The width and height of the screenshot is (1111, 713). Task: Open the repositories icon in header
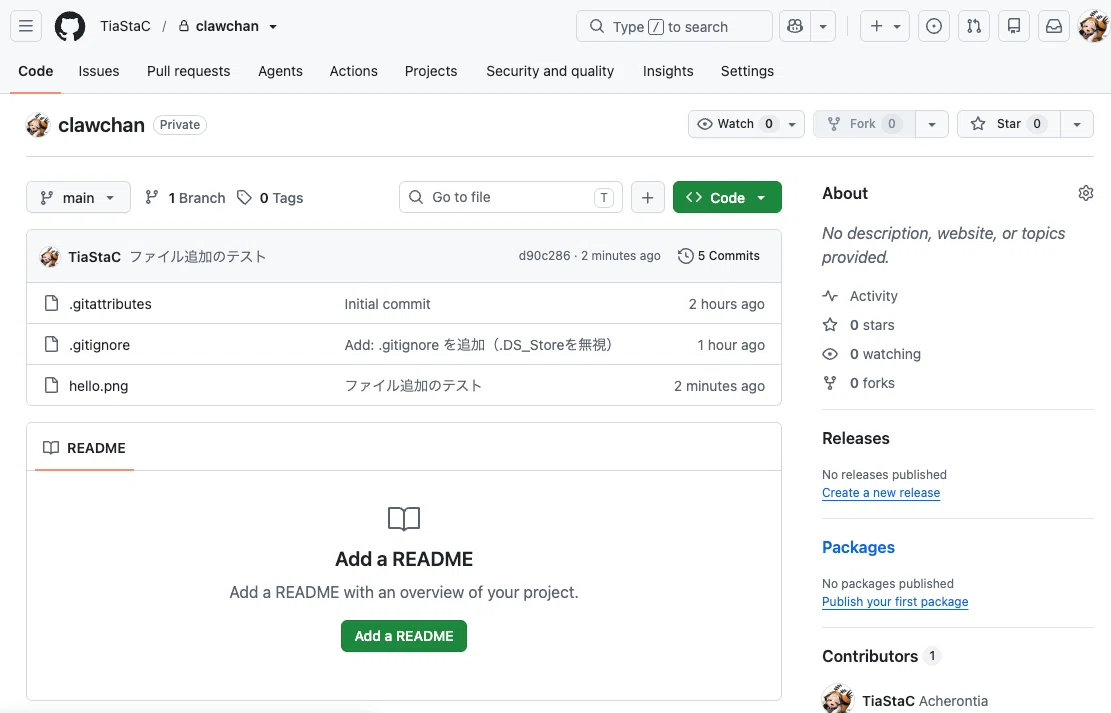[x=1014, y=26]
